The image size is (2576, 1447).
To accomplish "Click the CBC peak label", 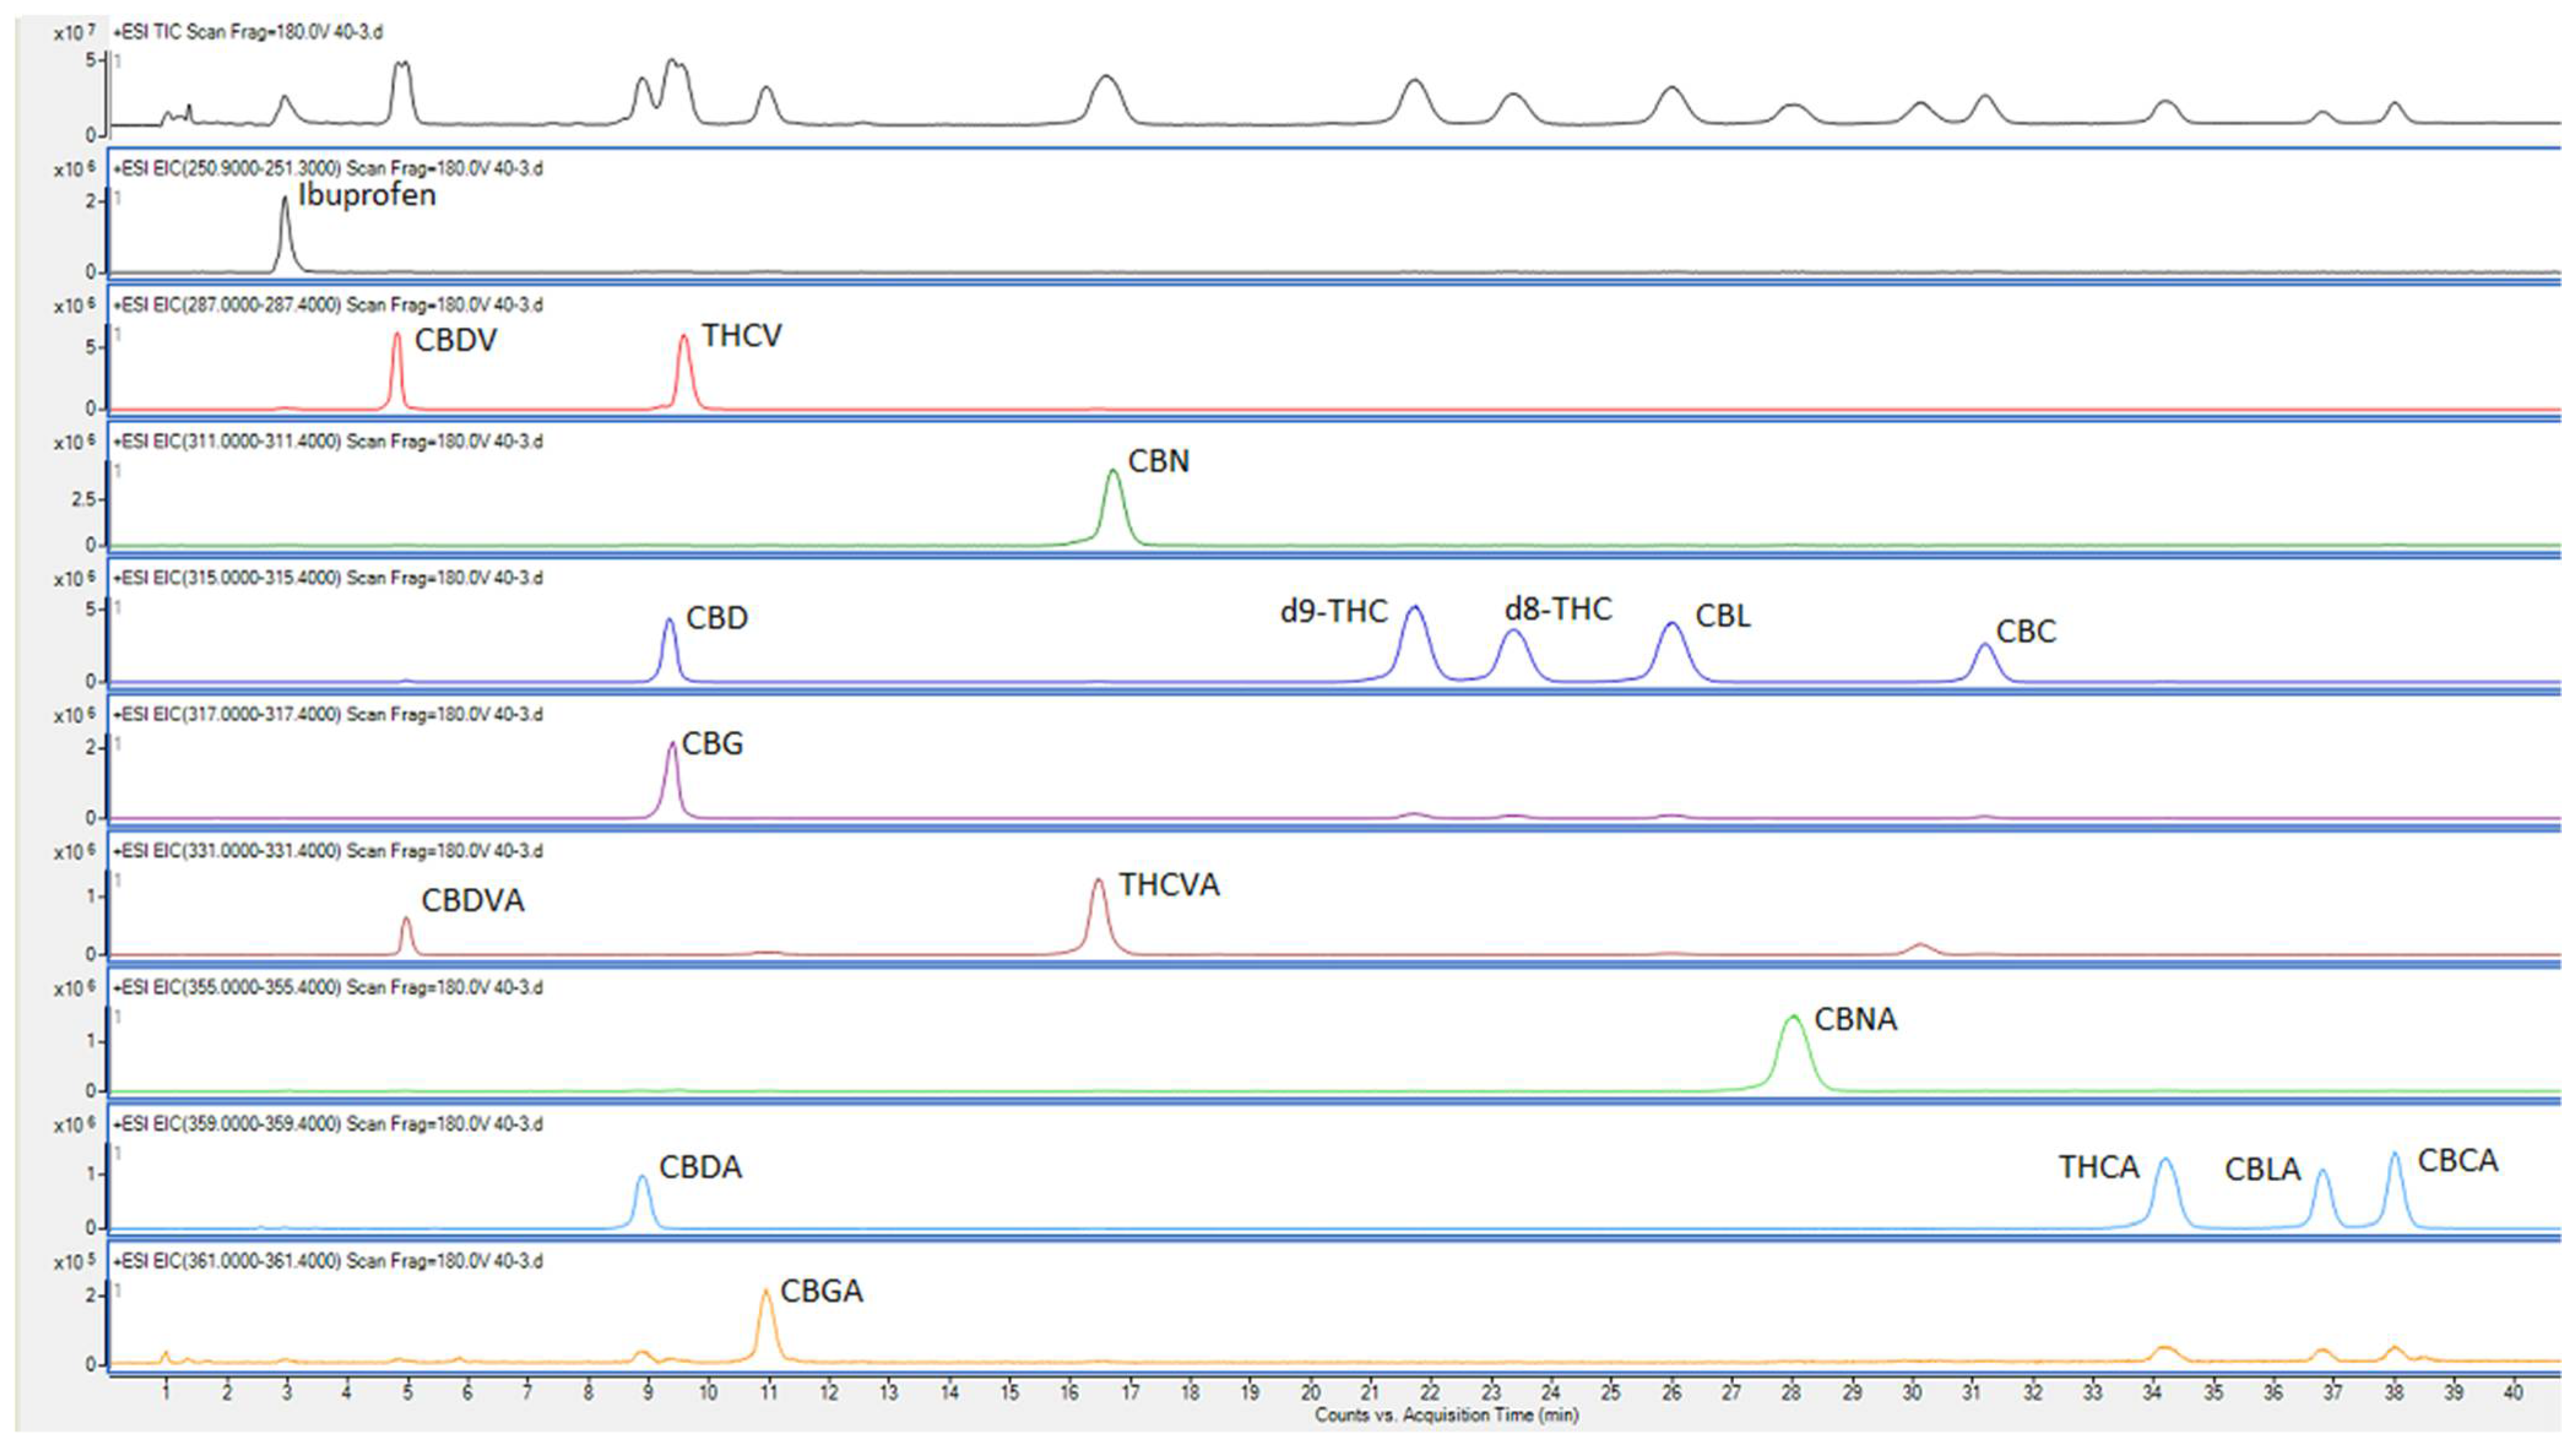I will pos(2025,632).
